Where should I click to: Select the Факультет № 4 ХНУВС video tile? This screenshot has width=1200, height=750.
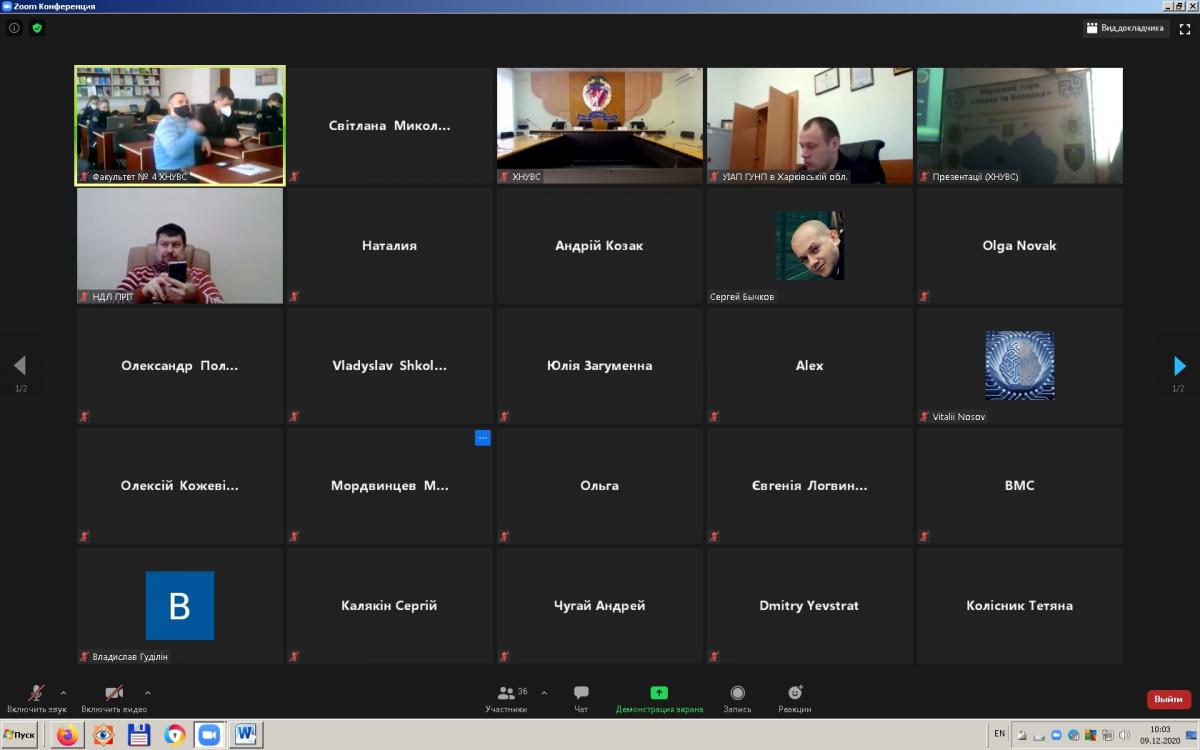(180, 125)
